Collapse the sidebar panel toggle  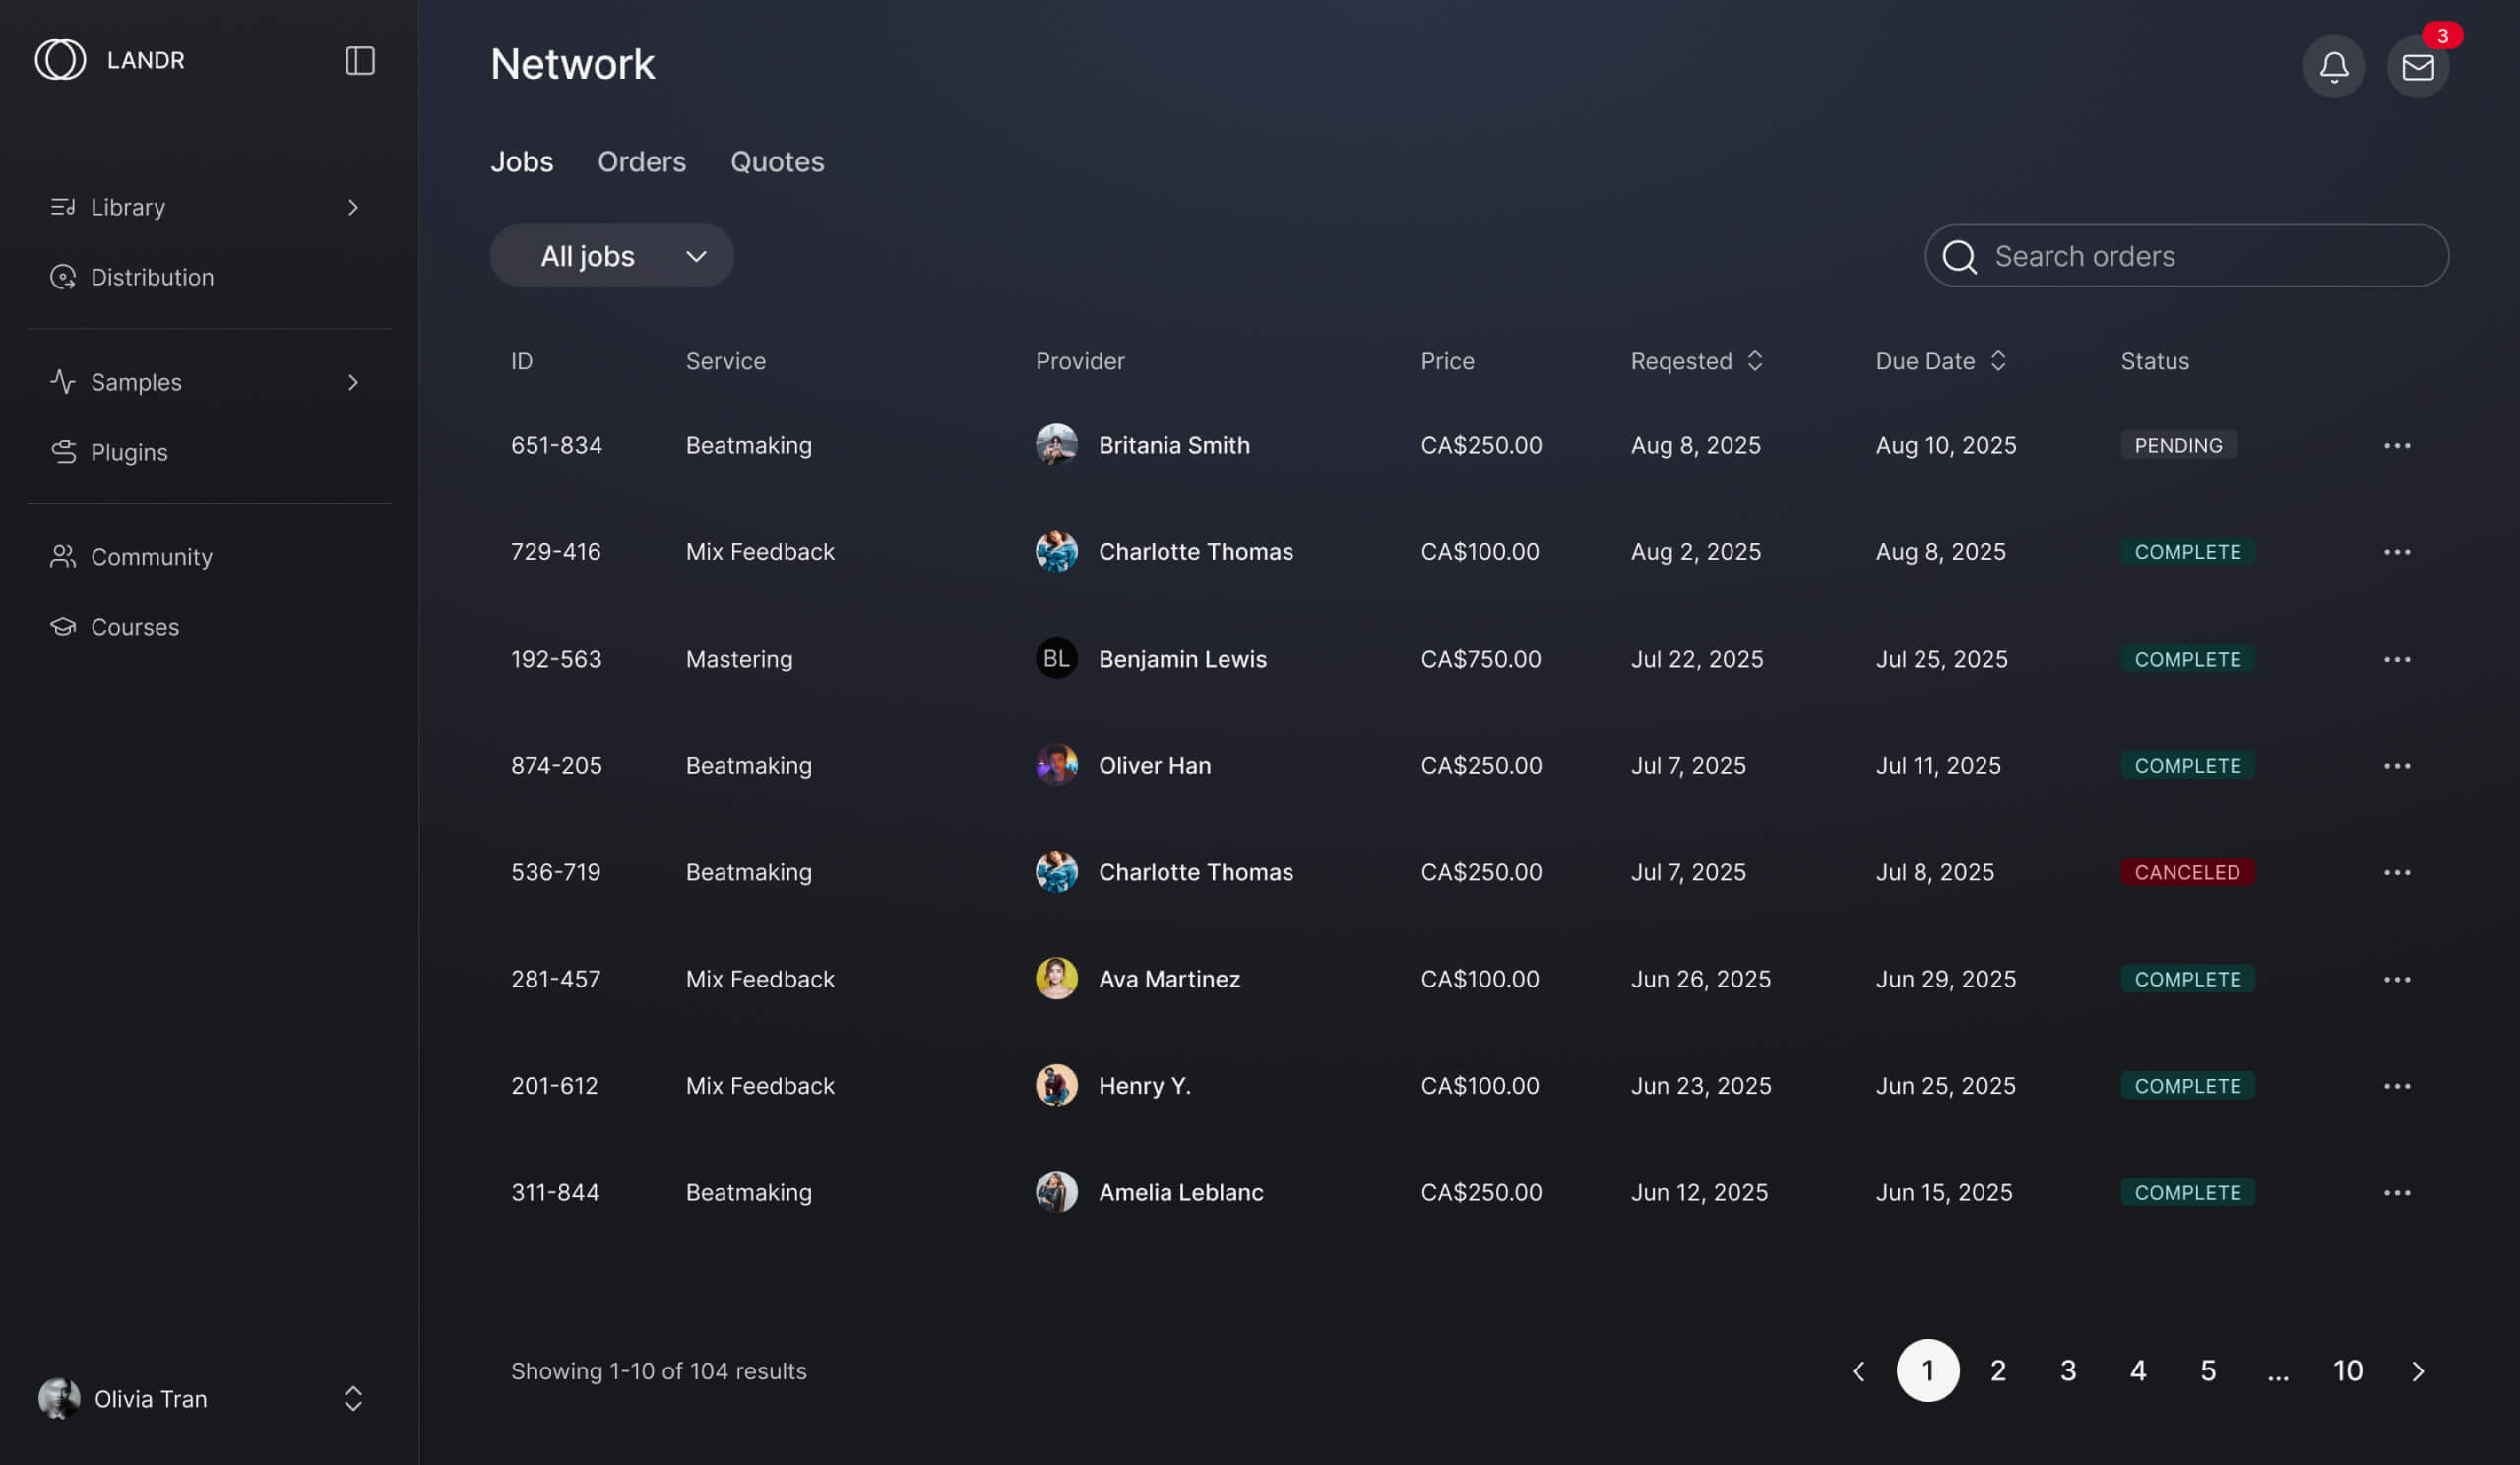click(x=360, y=60)
